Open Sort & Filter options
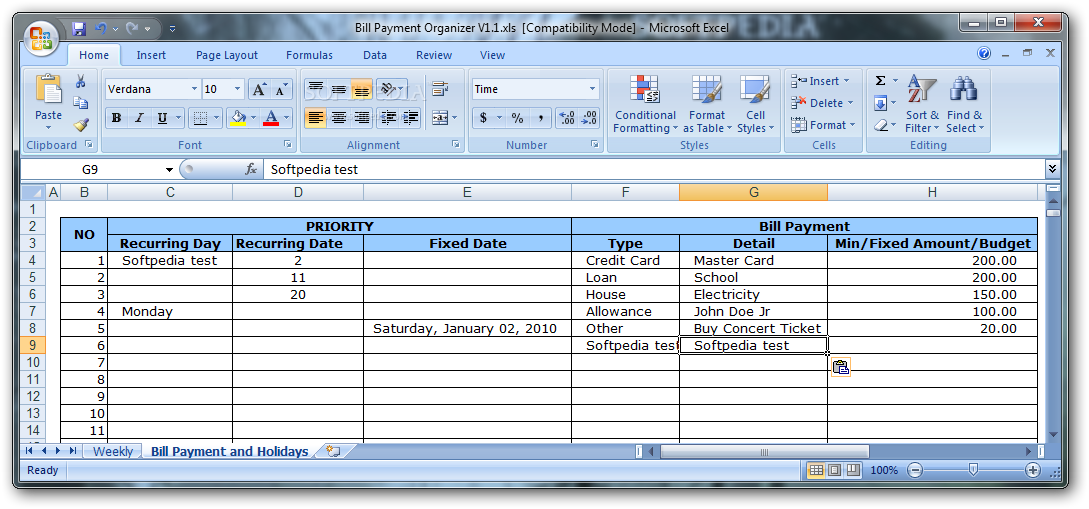The height and width of the screenshot is (509, 1089). (922, 103)
